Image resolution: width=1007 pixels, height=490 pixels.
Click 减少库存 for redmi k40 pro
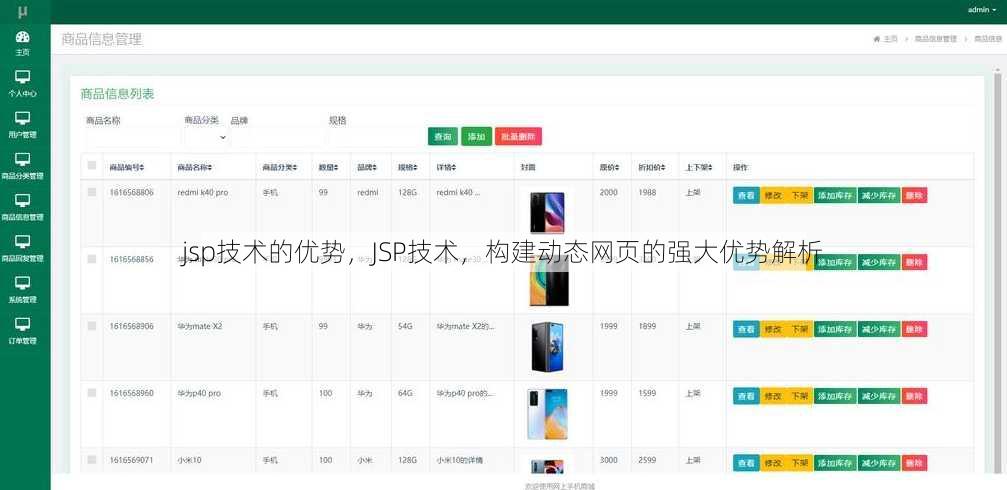tap(879, 195)
